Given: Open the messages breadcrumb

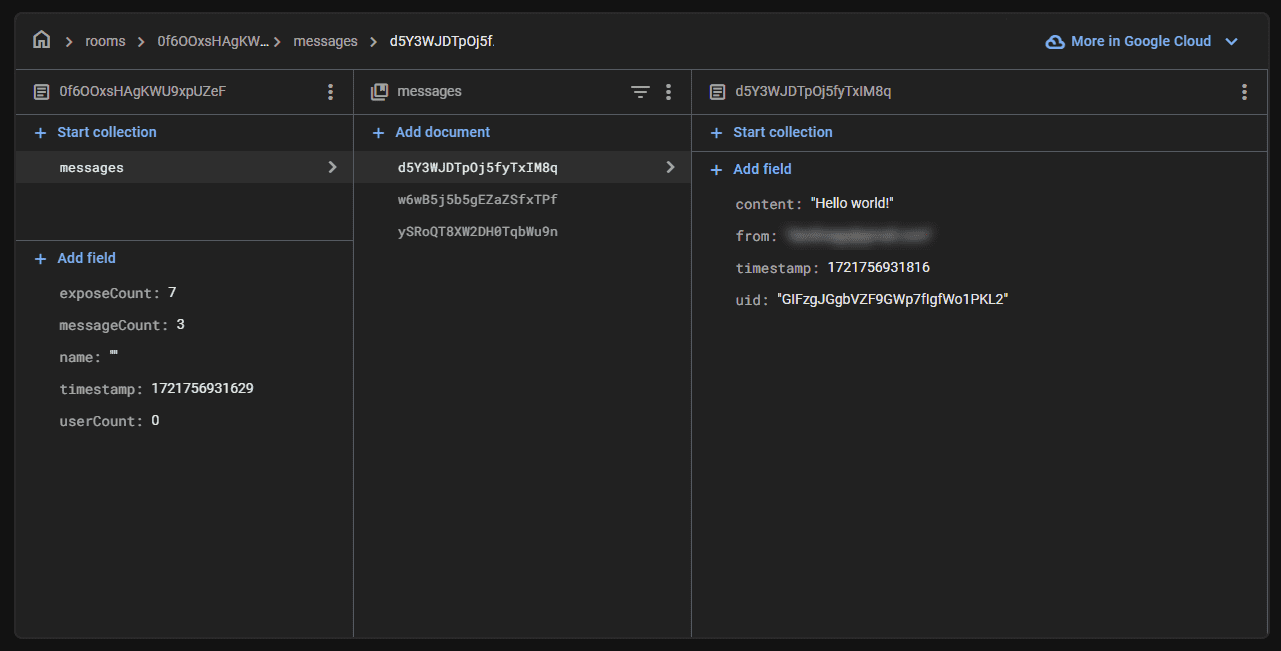Looking at the screenshot, I should click(325, 42).
